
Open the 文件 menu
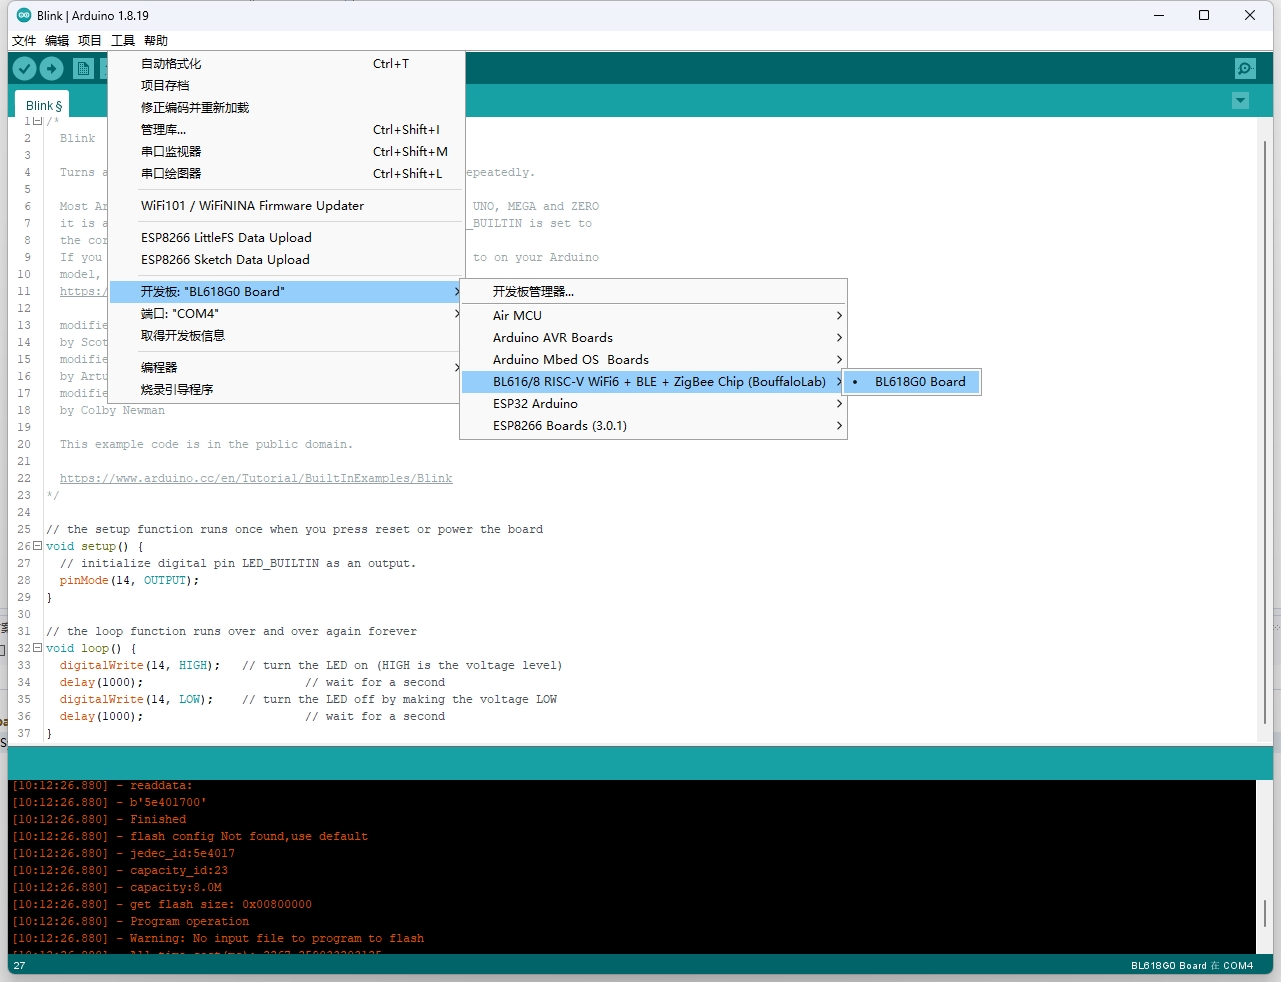(24, 41)
